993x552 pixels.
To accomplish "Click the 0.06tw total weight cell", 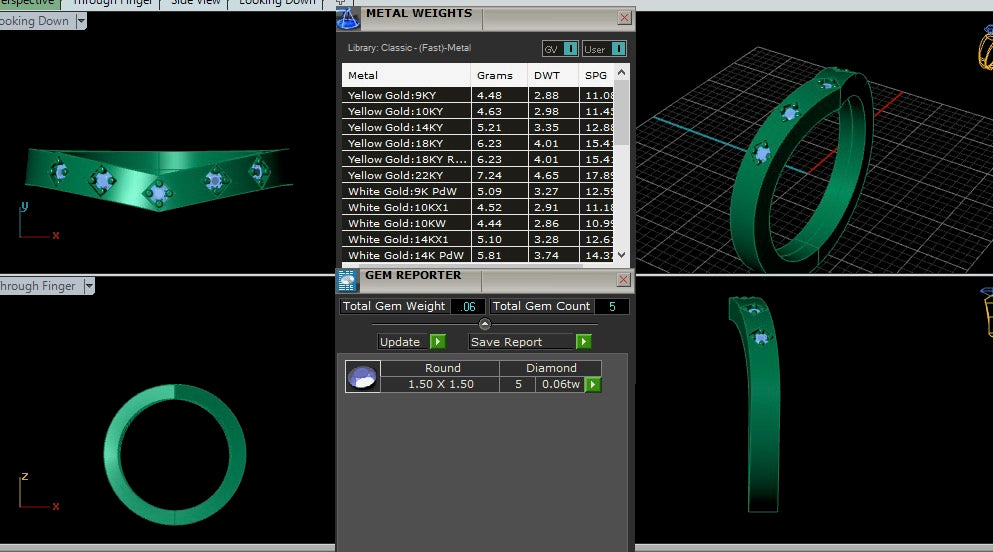I will point(560,384).
